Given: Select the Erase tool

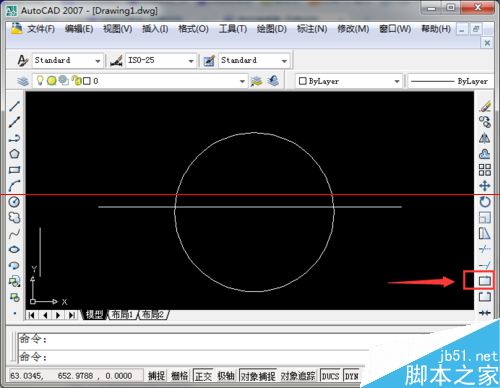Looking at the screenshot, I should (x=485, y=106).
